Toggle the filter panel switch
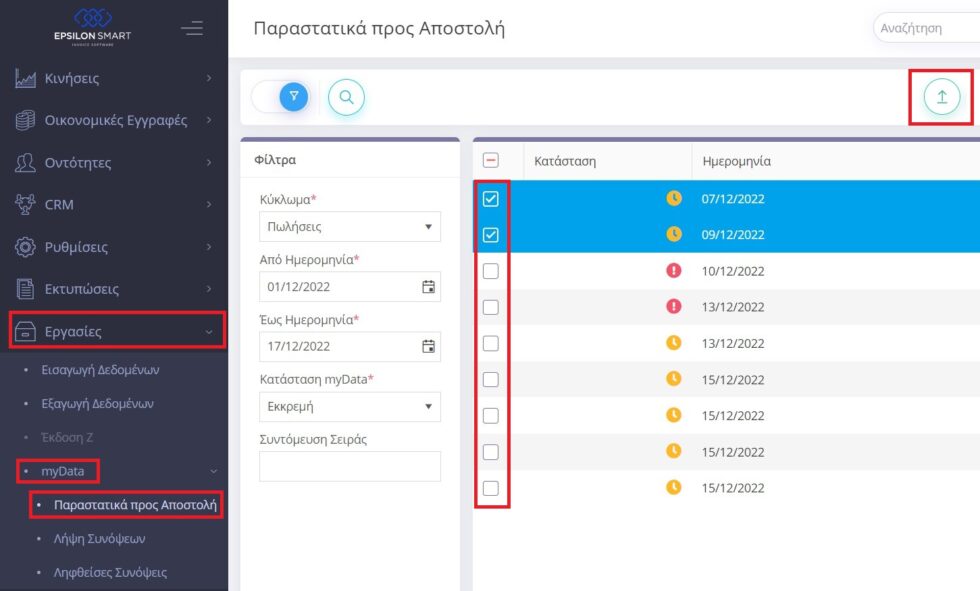 tap(281, 97)
